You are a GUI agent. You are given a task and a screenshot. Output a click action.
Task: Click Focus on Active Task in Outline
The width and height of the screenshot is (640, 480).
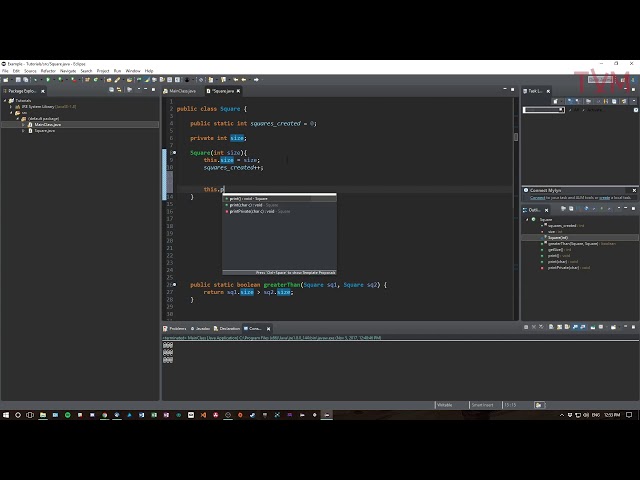click(563, 209)
